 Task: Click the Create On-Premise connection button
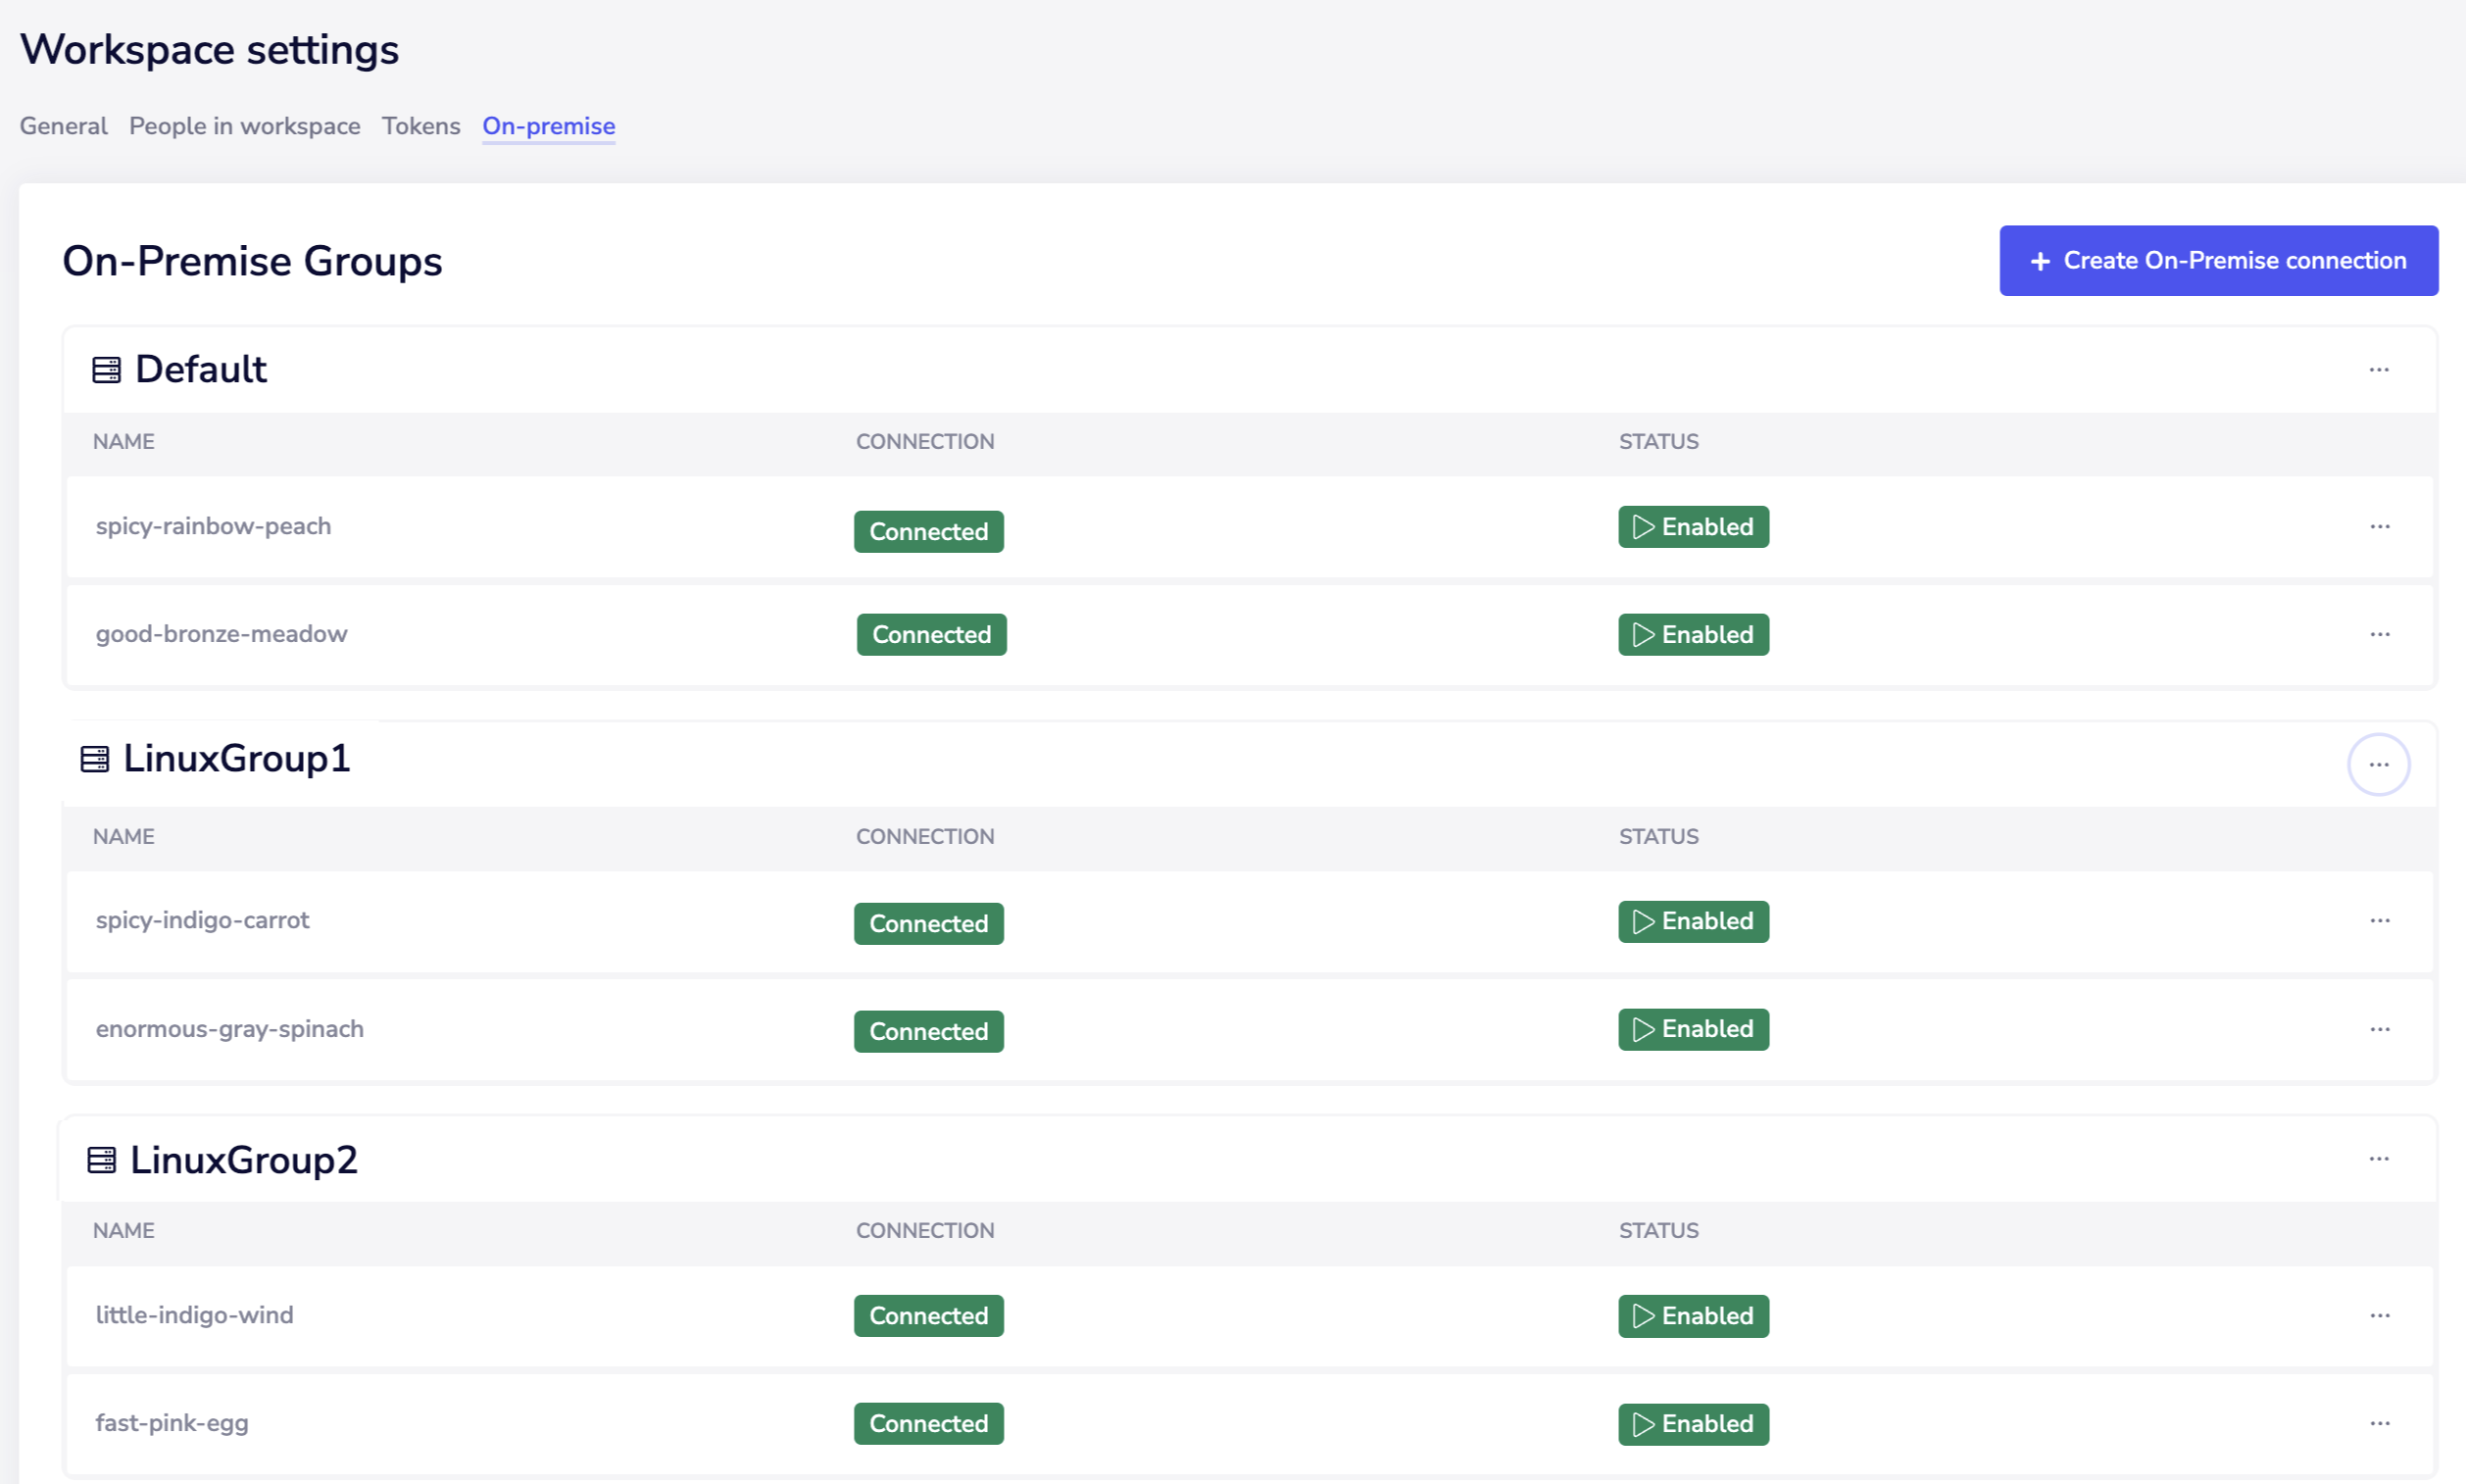point(2218,260)
